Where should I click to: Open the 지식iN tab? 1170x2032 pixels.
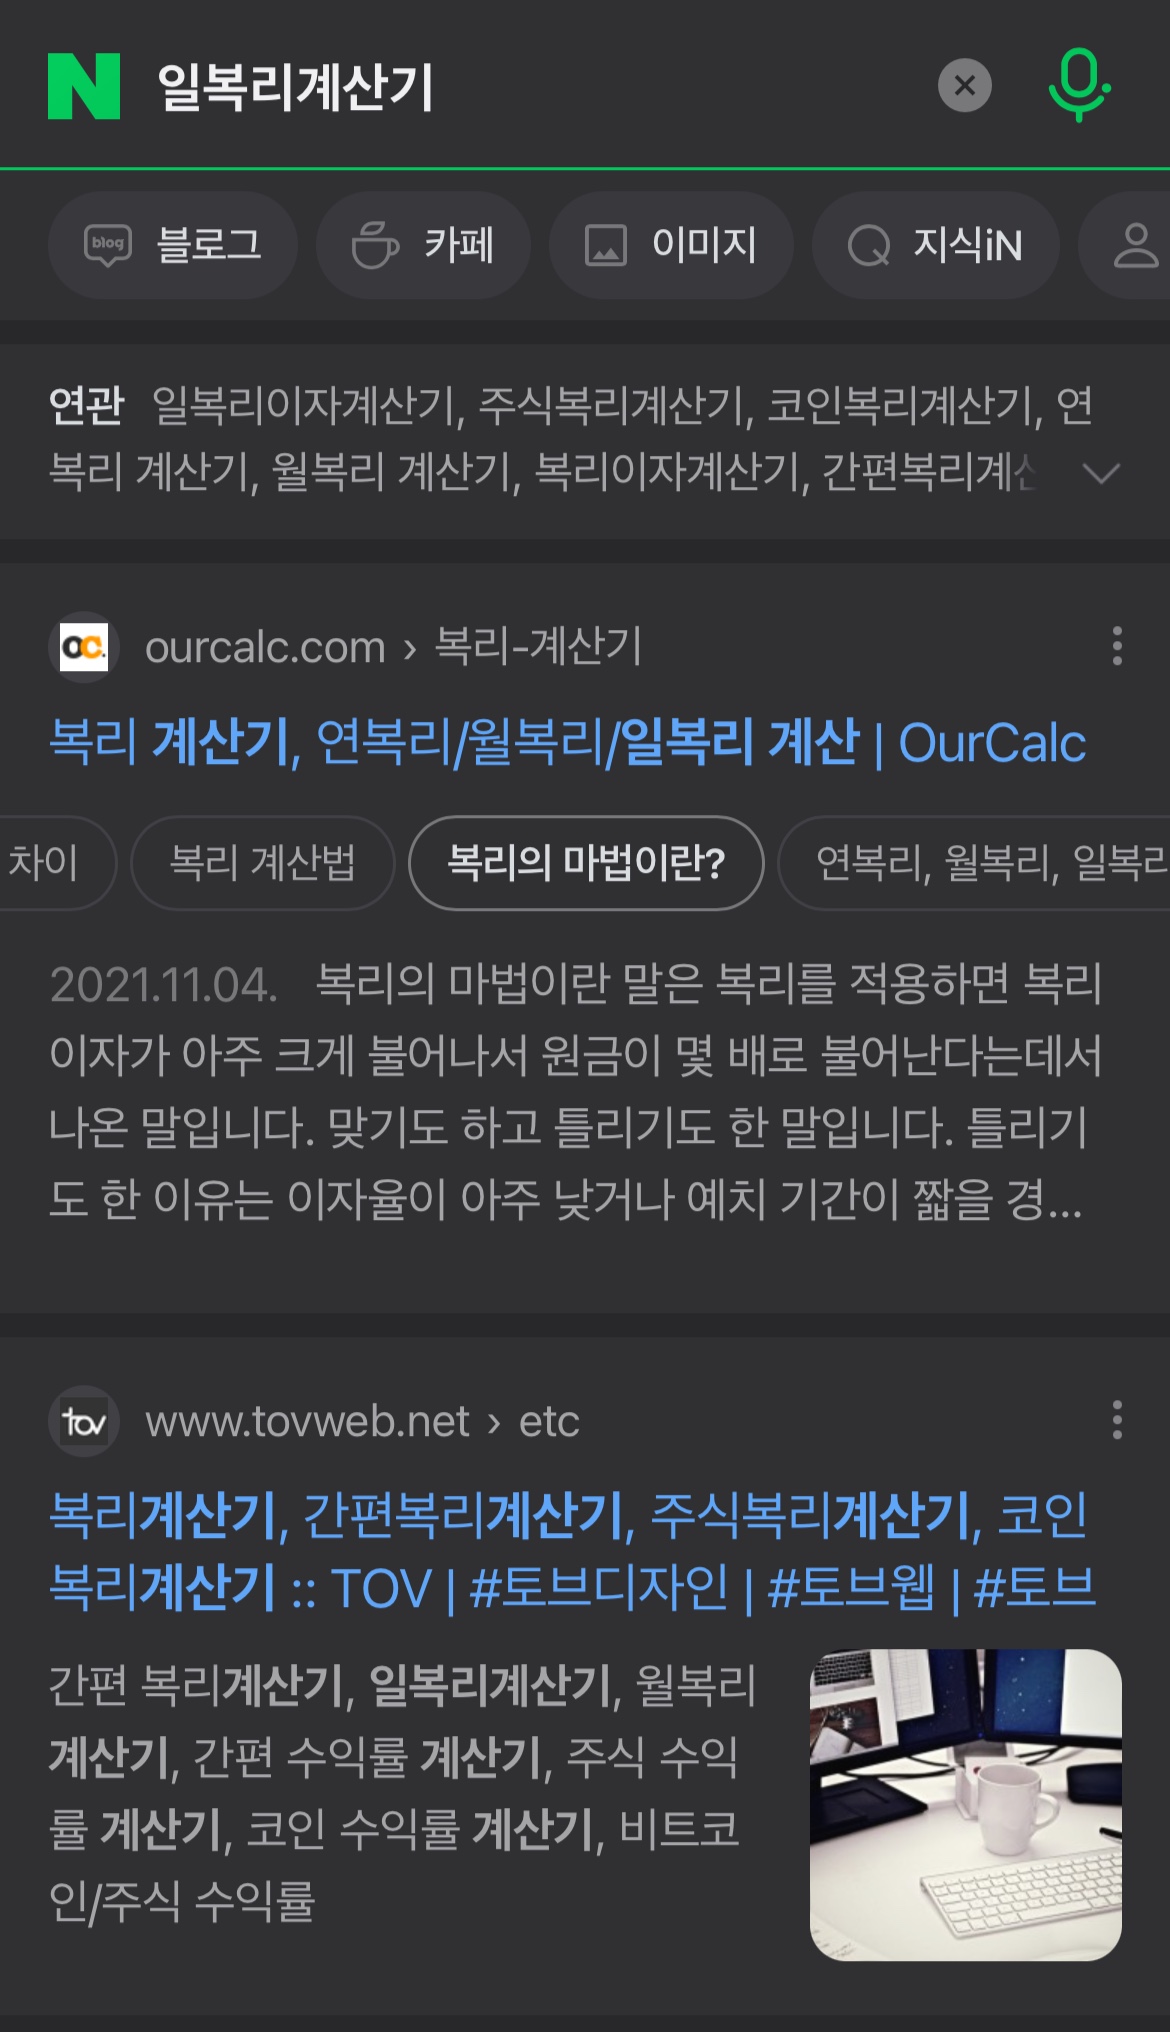(x=935, y=245)
